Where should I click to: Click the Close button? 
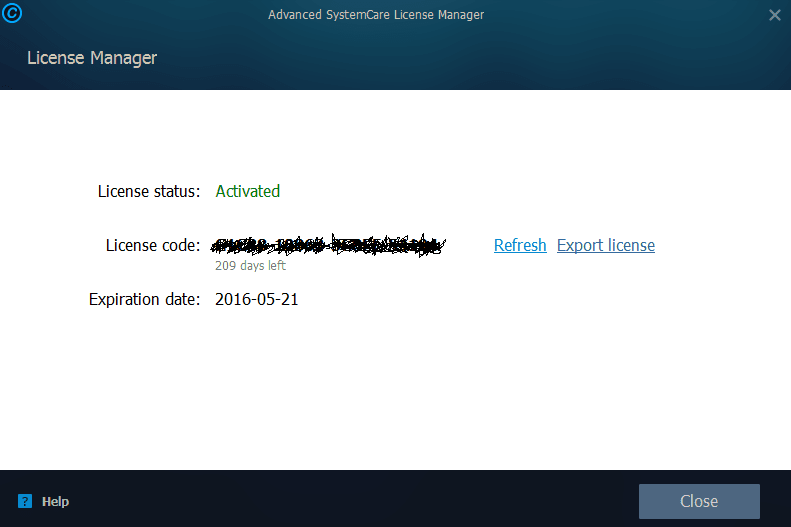point(699,501)
